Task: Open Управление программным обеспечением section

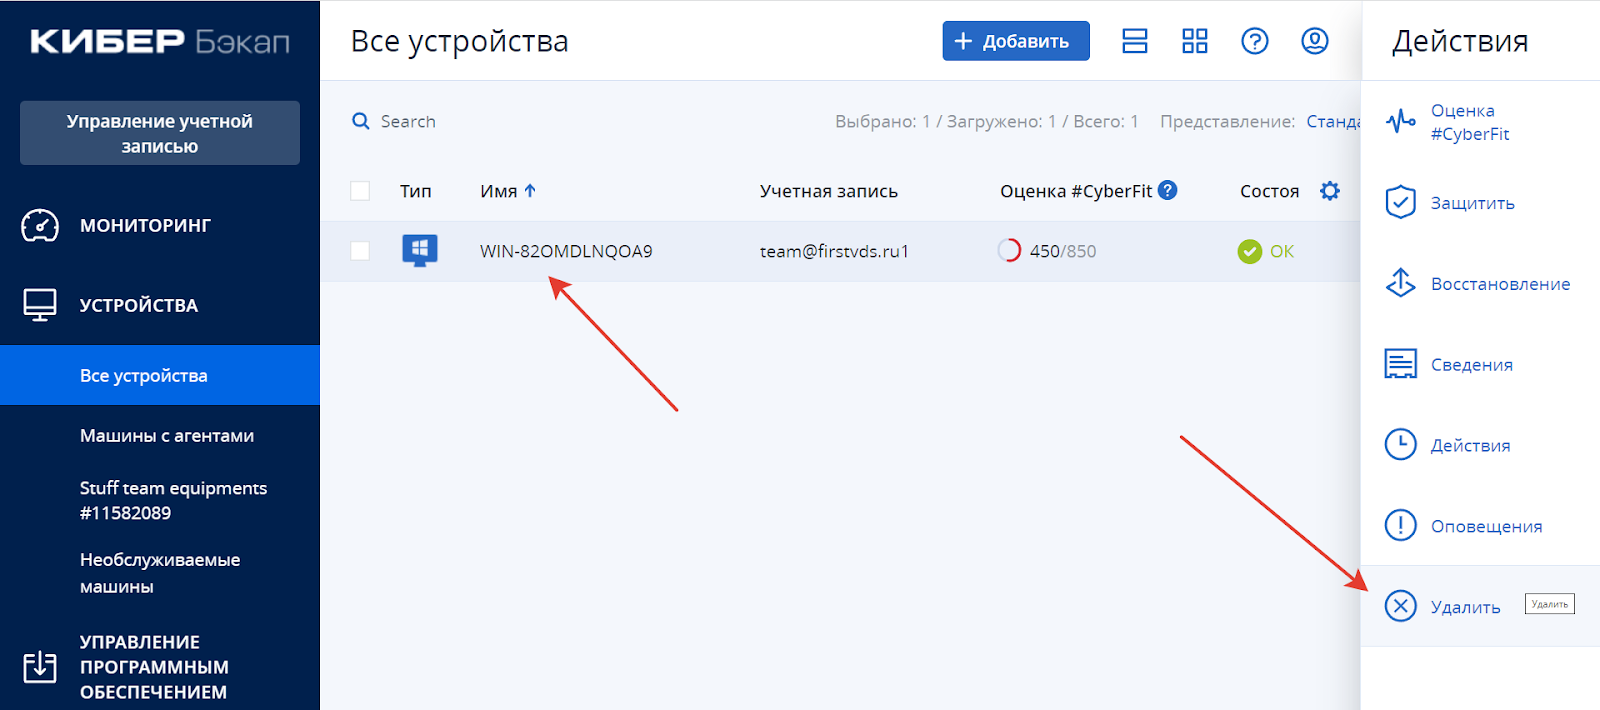Action: (154, 667)
